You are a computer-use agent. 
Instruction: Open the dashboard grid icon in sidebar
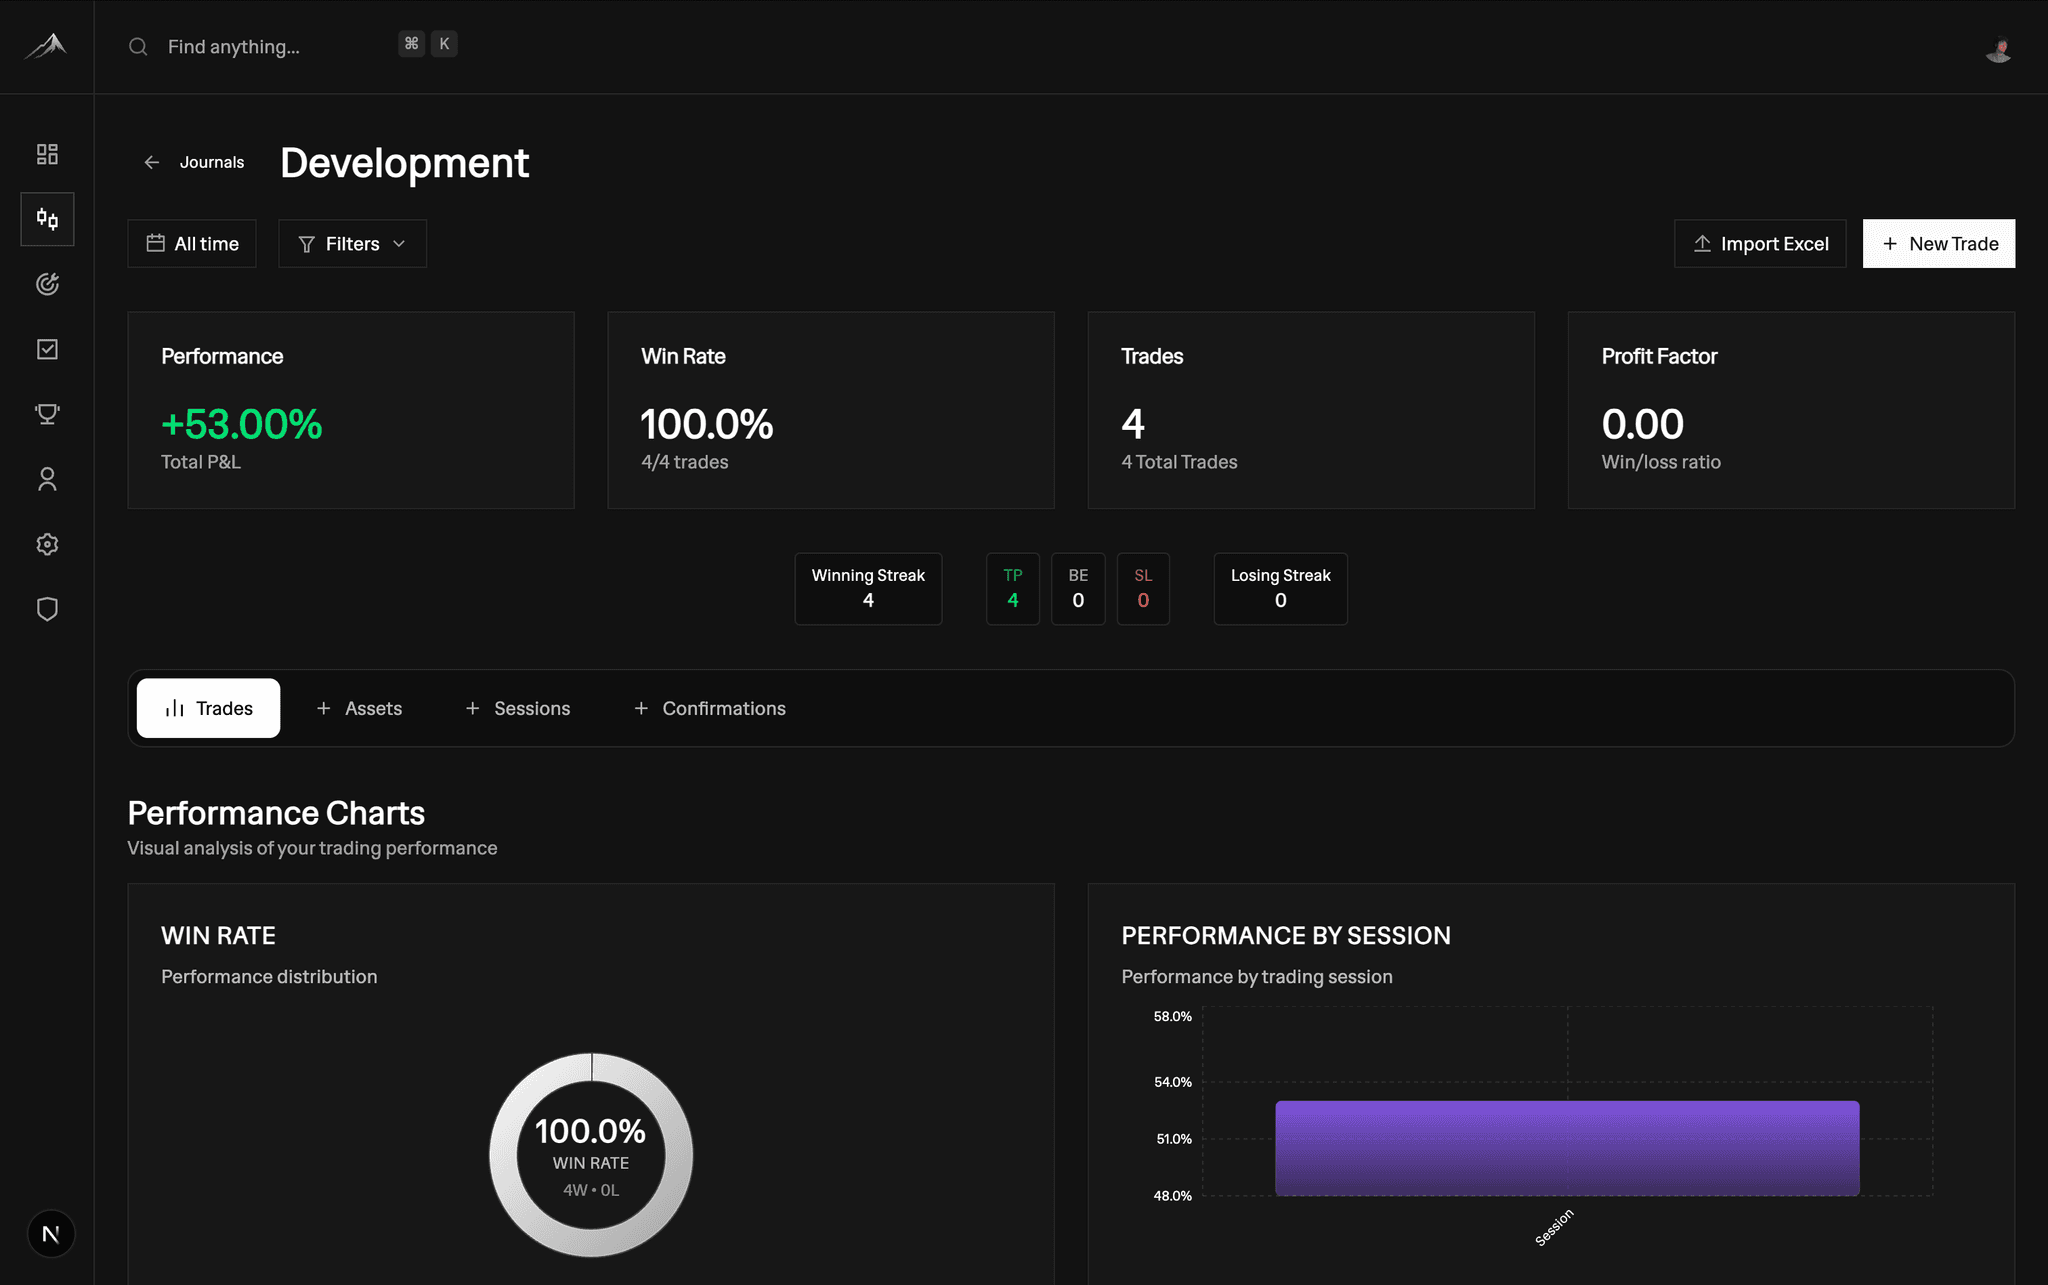coord(47,154)
